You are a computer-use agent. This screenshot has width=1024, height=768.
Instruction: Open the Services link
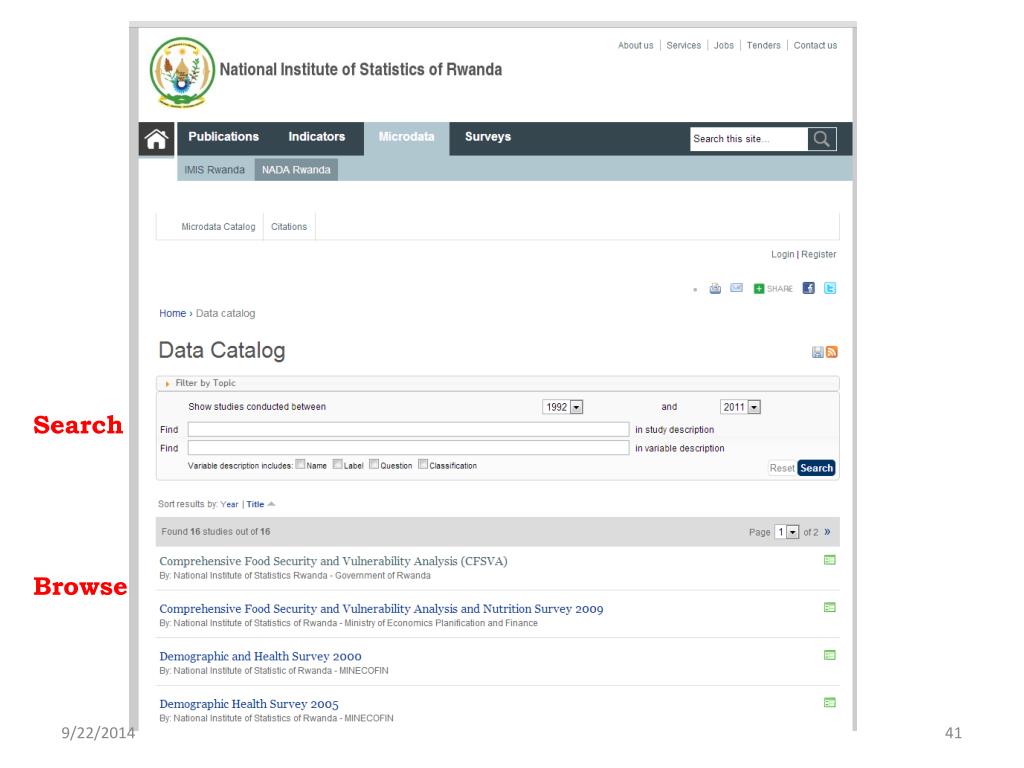point(684,45)
